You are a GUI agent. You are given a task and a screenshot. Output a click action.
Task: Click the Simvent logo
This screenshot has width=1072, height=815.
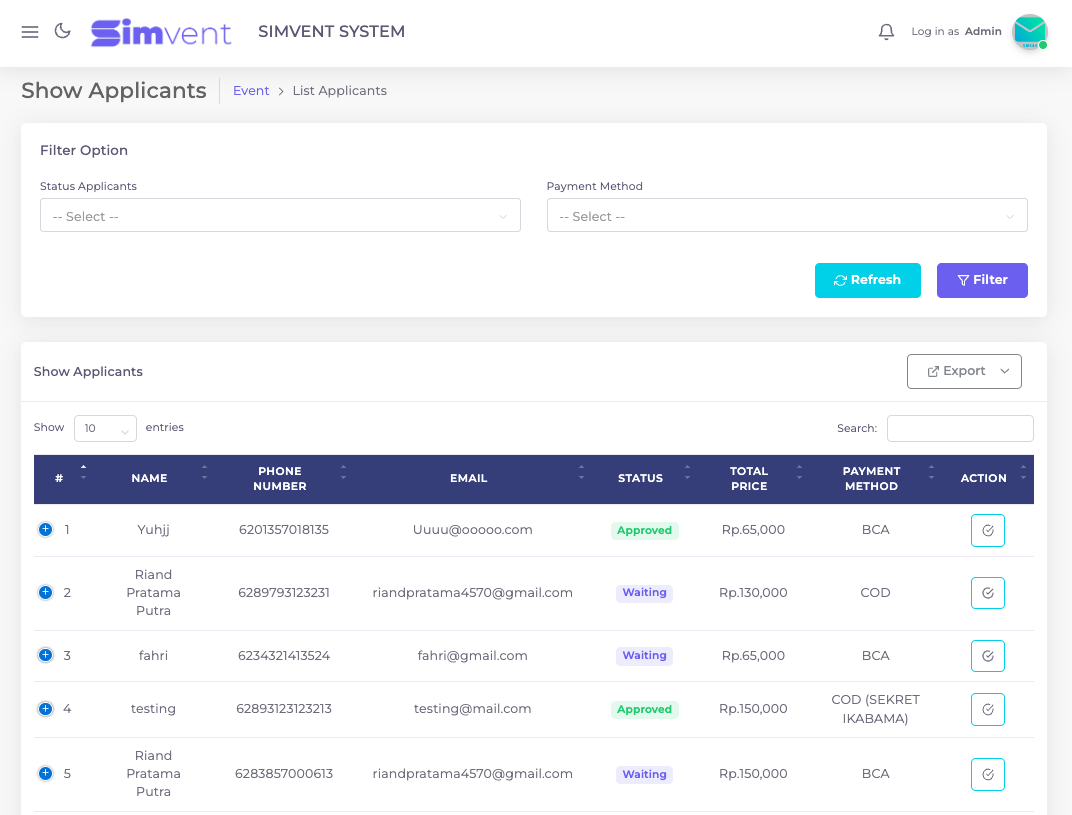tap(161, 33)
